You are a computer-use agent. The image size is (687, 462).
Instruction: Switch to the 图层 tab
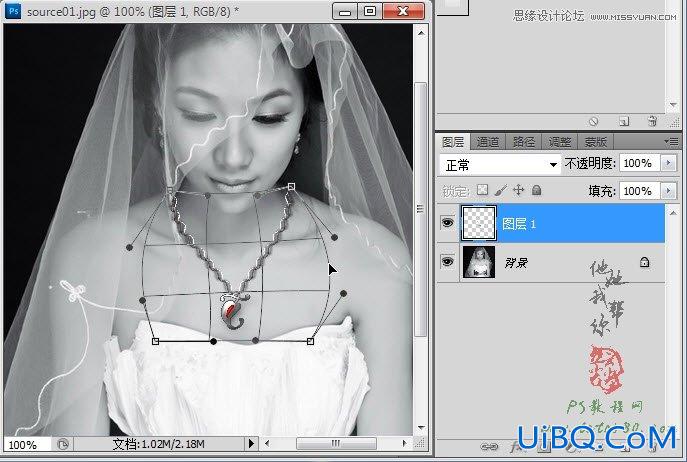(453, 142)
